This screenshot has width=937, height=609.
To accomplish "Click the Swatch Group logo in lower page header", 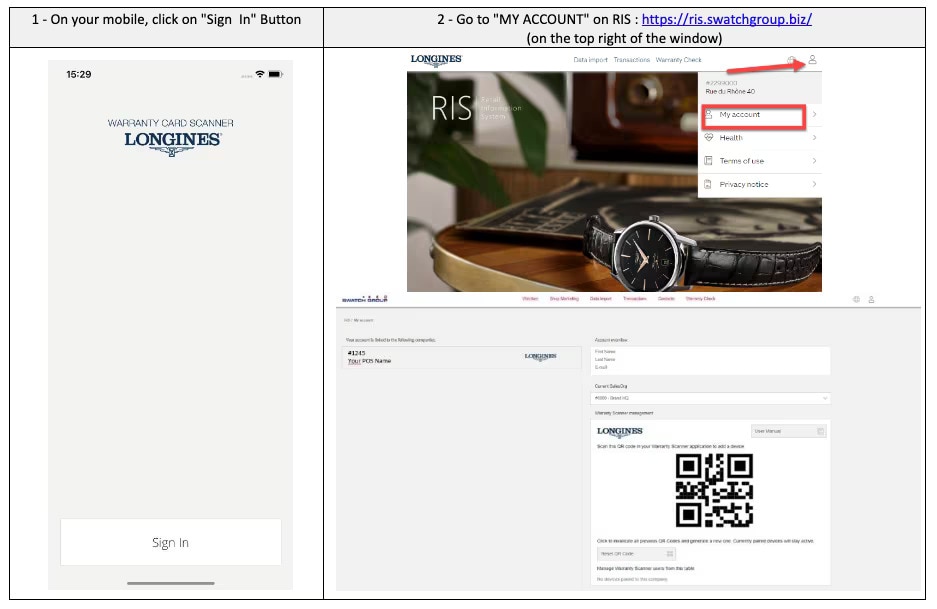I will pyautogui.click(x=365, y=299).
